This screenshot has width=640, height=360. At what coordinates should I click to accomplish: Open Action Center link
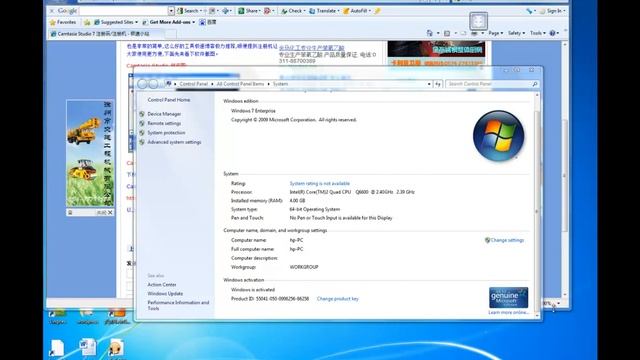(x=162, y=284)
